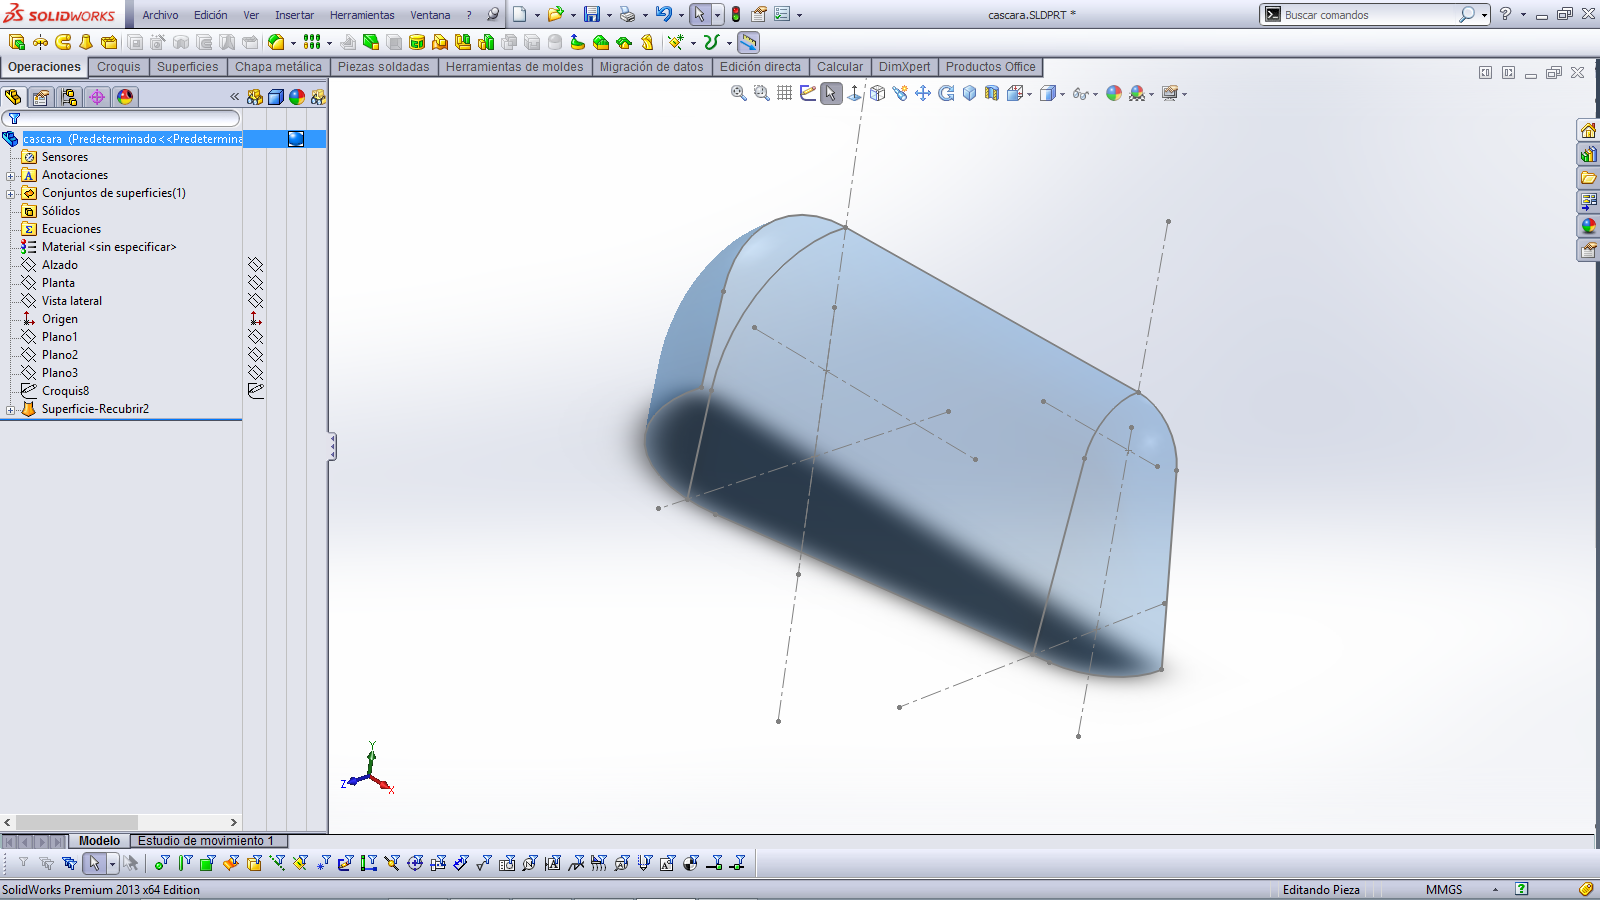This screenshot has width=1600, height=900.
Task: Open the DimXpertManager tab icon
Action: 96,97
